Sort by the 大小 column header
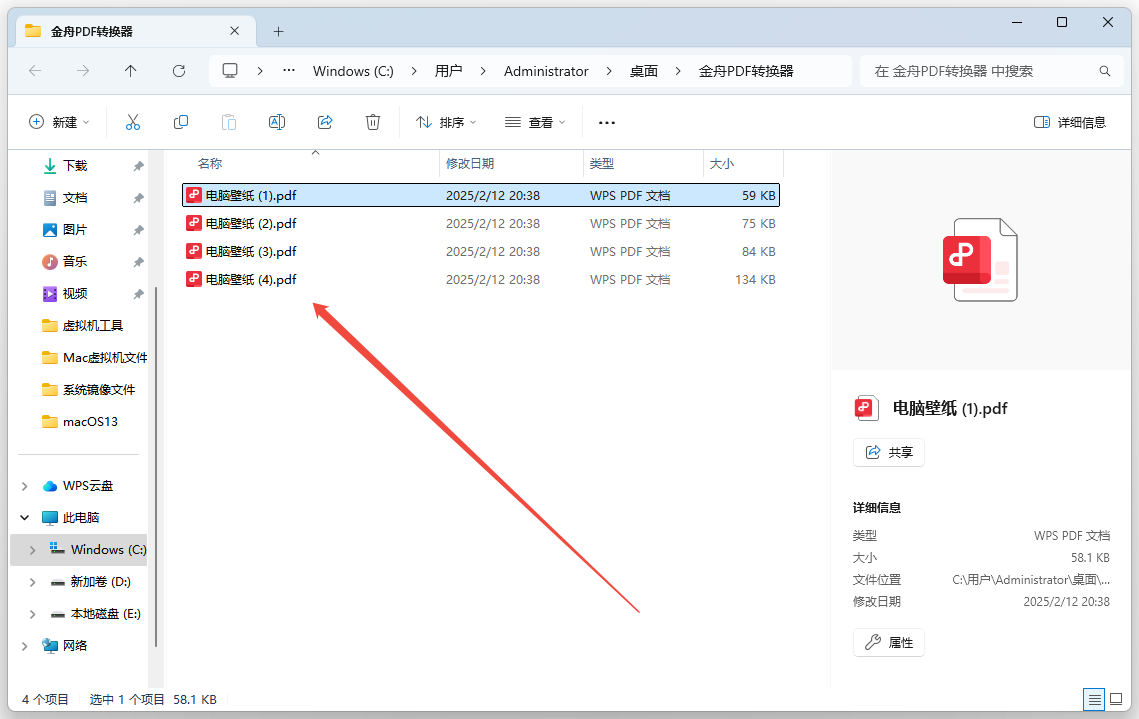Viewport: 1139px width, 719px height. [721, 164]
